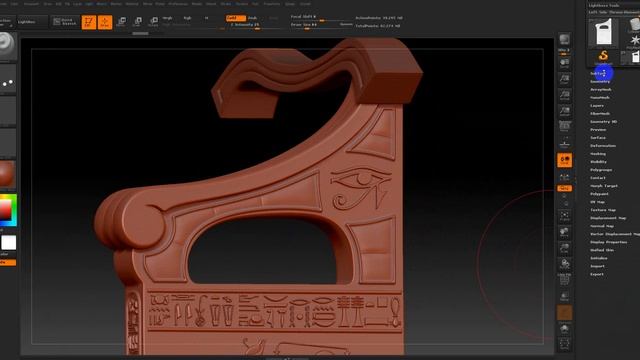Screen dimensions: 640x360
Task: Toggle Solo mode
Action: pyautogui.click(x=564, y=329)
